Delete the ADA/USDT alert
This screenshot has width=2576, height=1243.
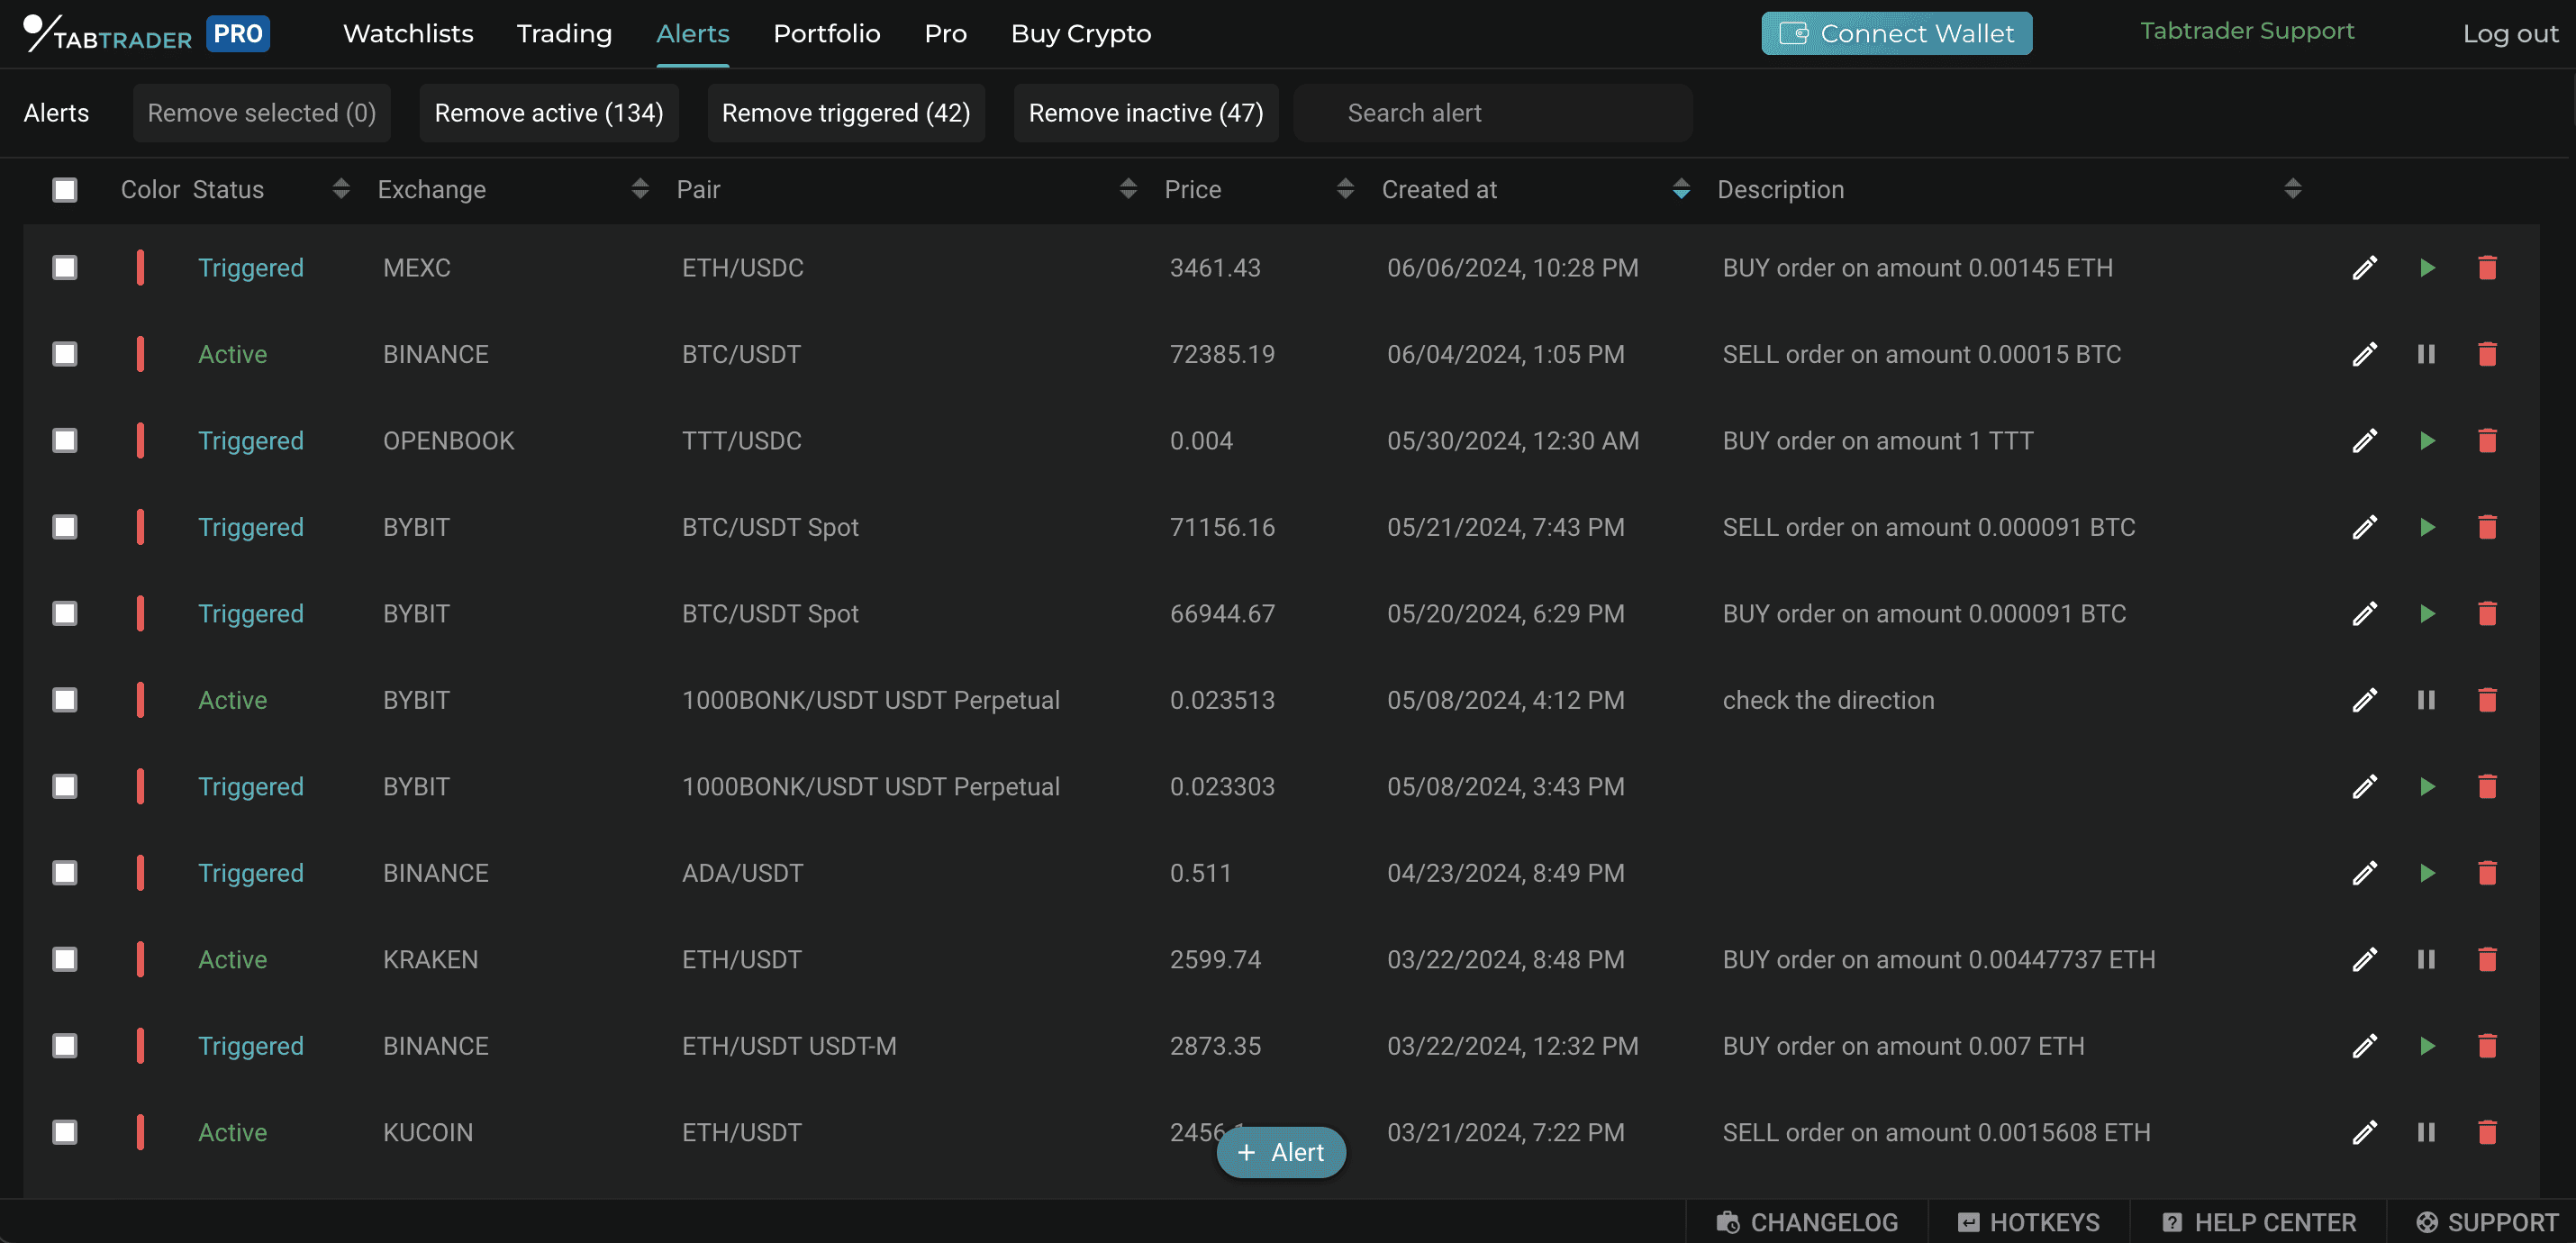click(2487, 873)
